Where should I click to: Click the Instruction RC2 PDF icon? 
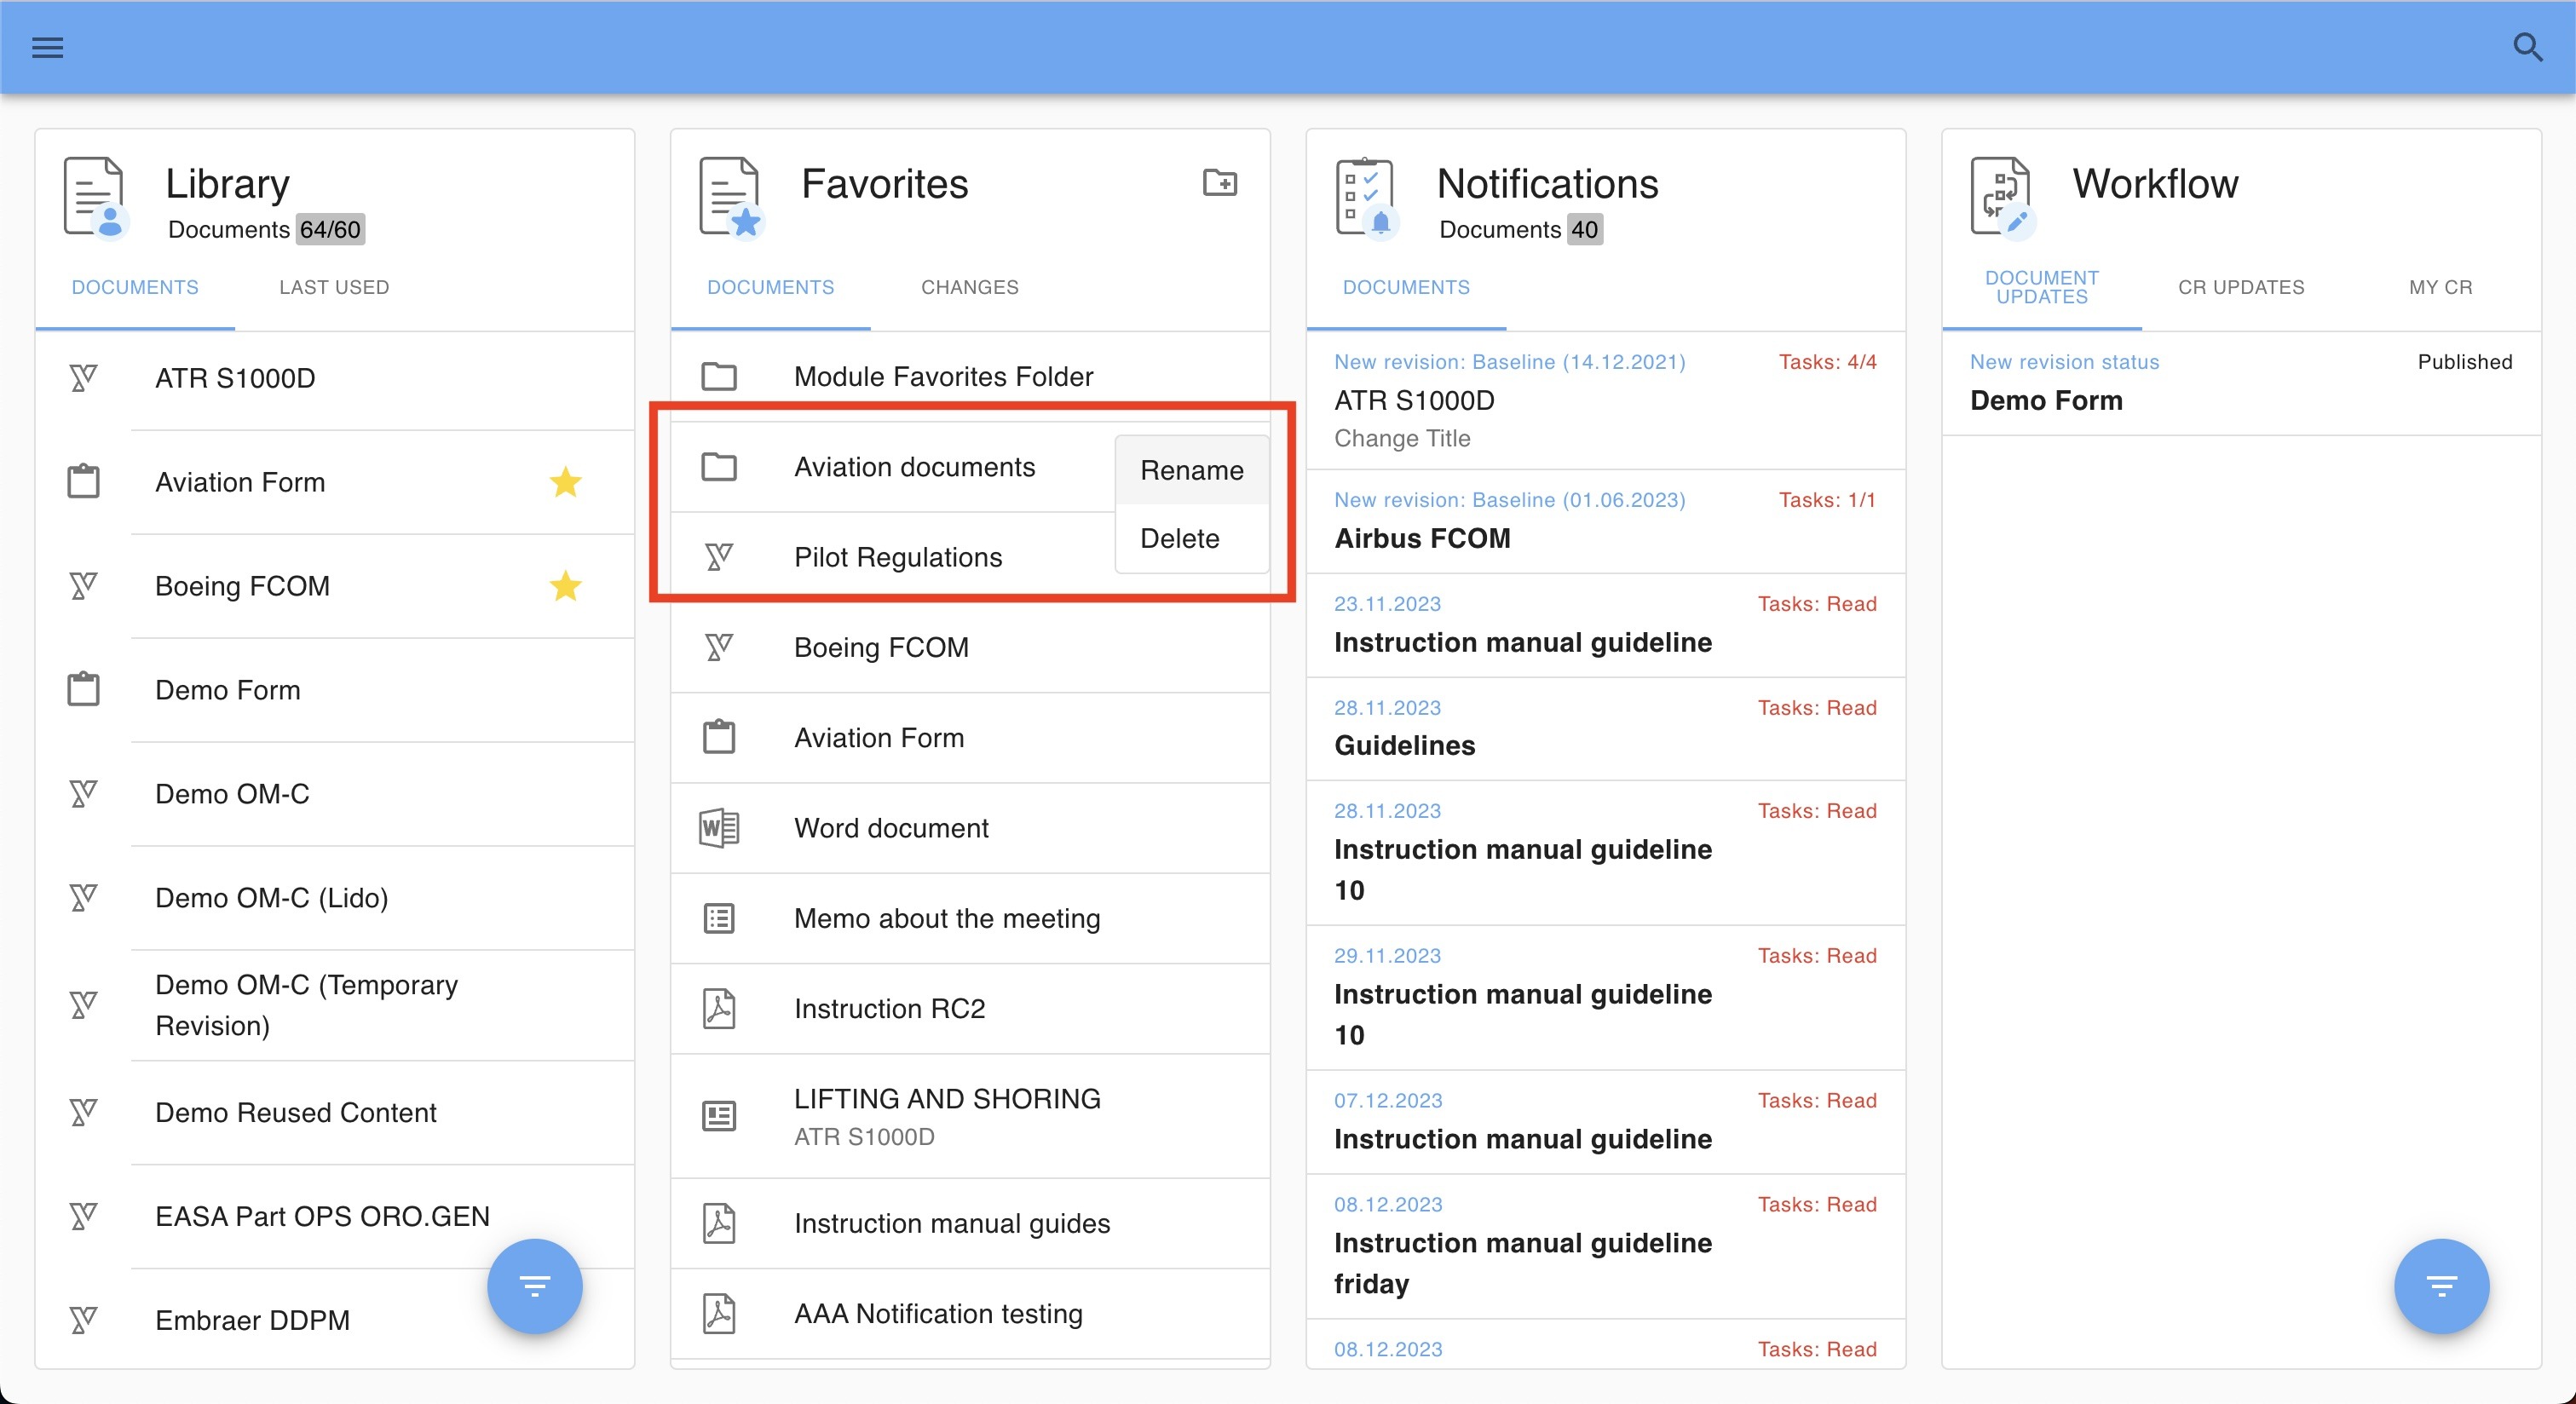click(718, 1008)
